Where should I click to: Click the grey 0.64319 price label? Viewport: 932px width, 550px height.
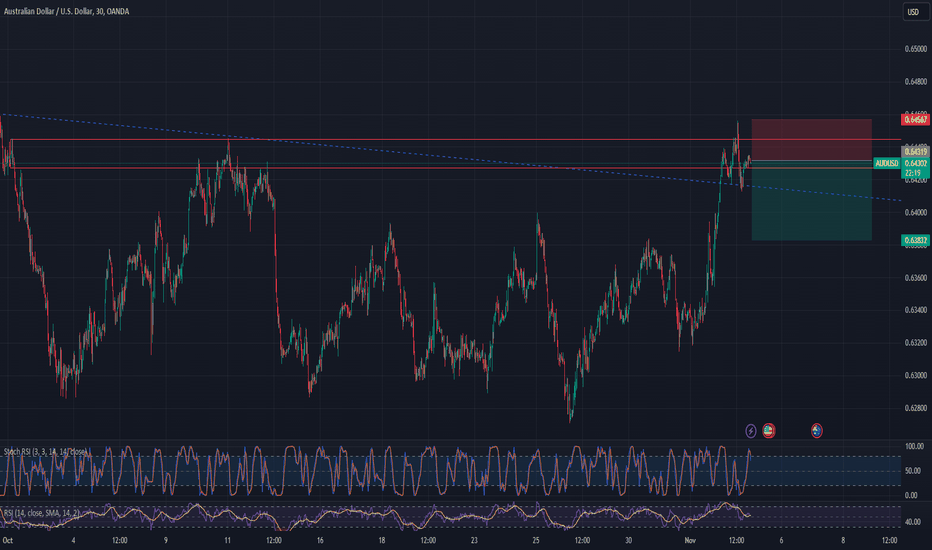click(915, 152)
